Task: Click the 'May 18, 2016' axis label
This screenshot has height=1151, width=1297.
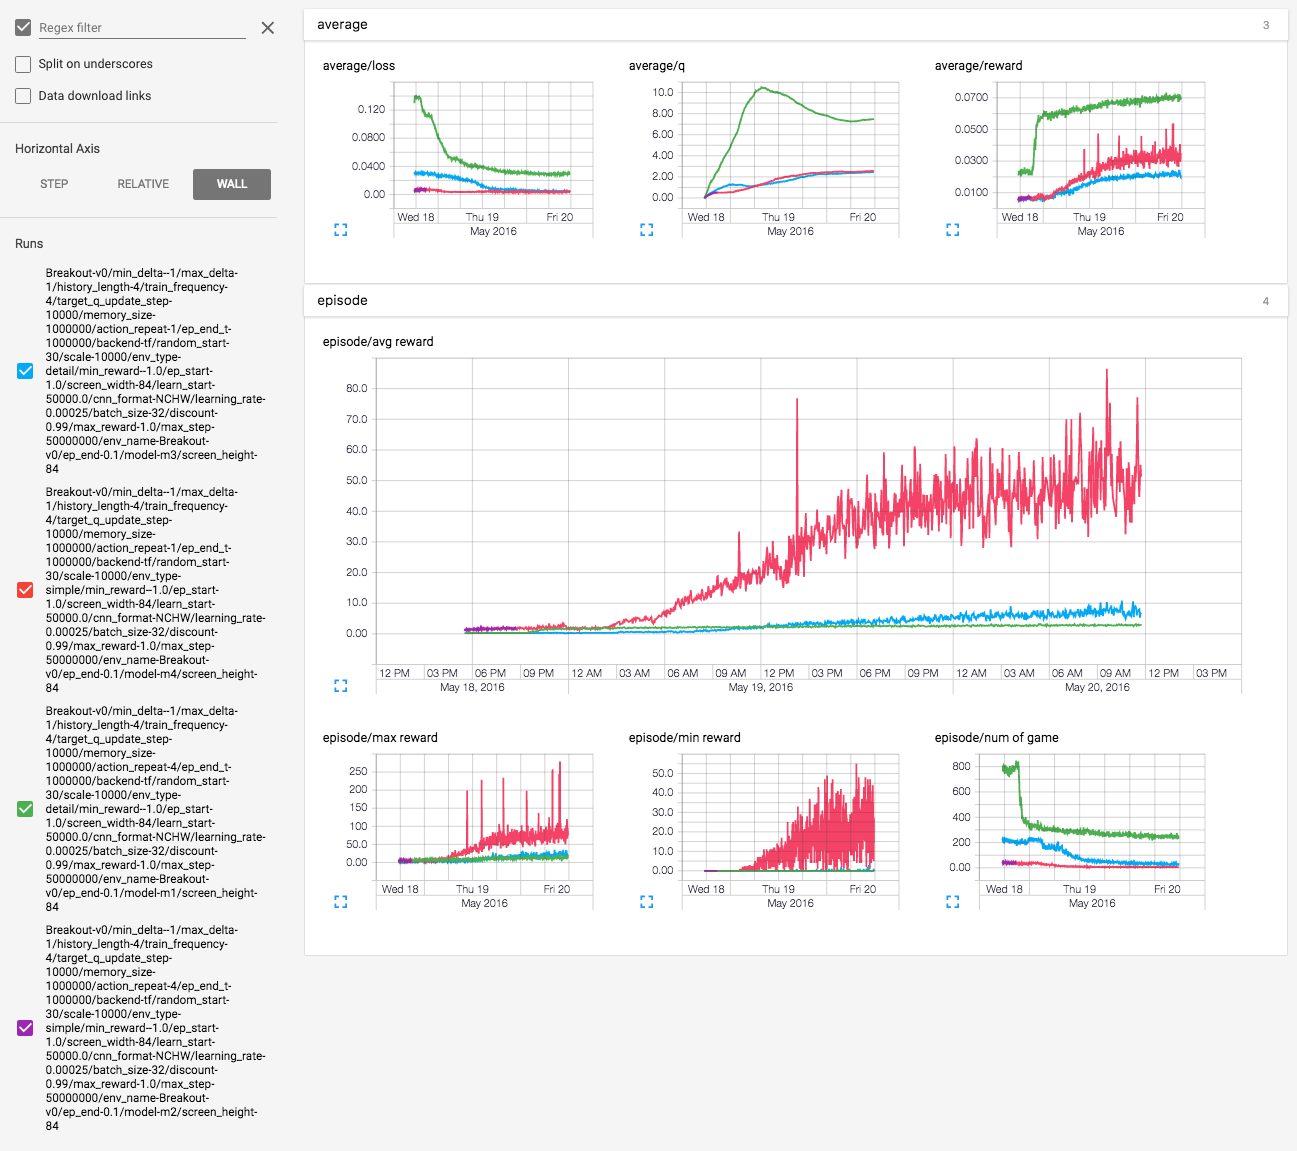Action: coord(472,687)
